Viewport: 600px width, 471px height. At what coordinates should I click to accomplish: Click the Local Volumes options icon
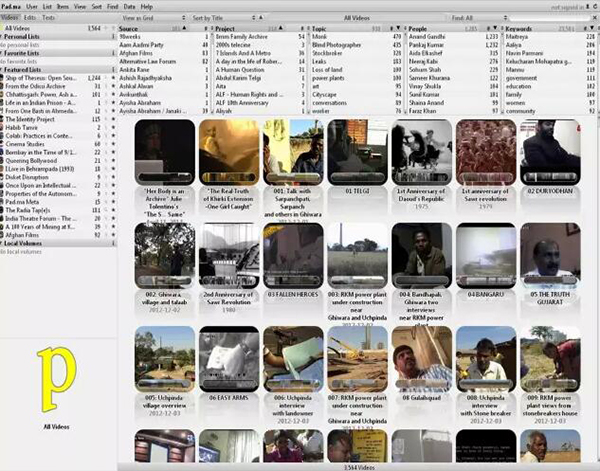(x=113, y=243)
